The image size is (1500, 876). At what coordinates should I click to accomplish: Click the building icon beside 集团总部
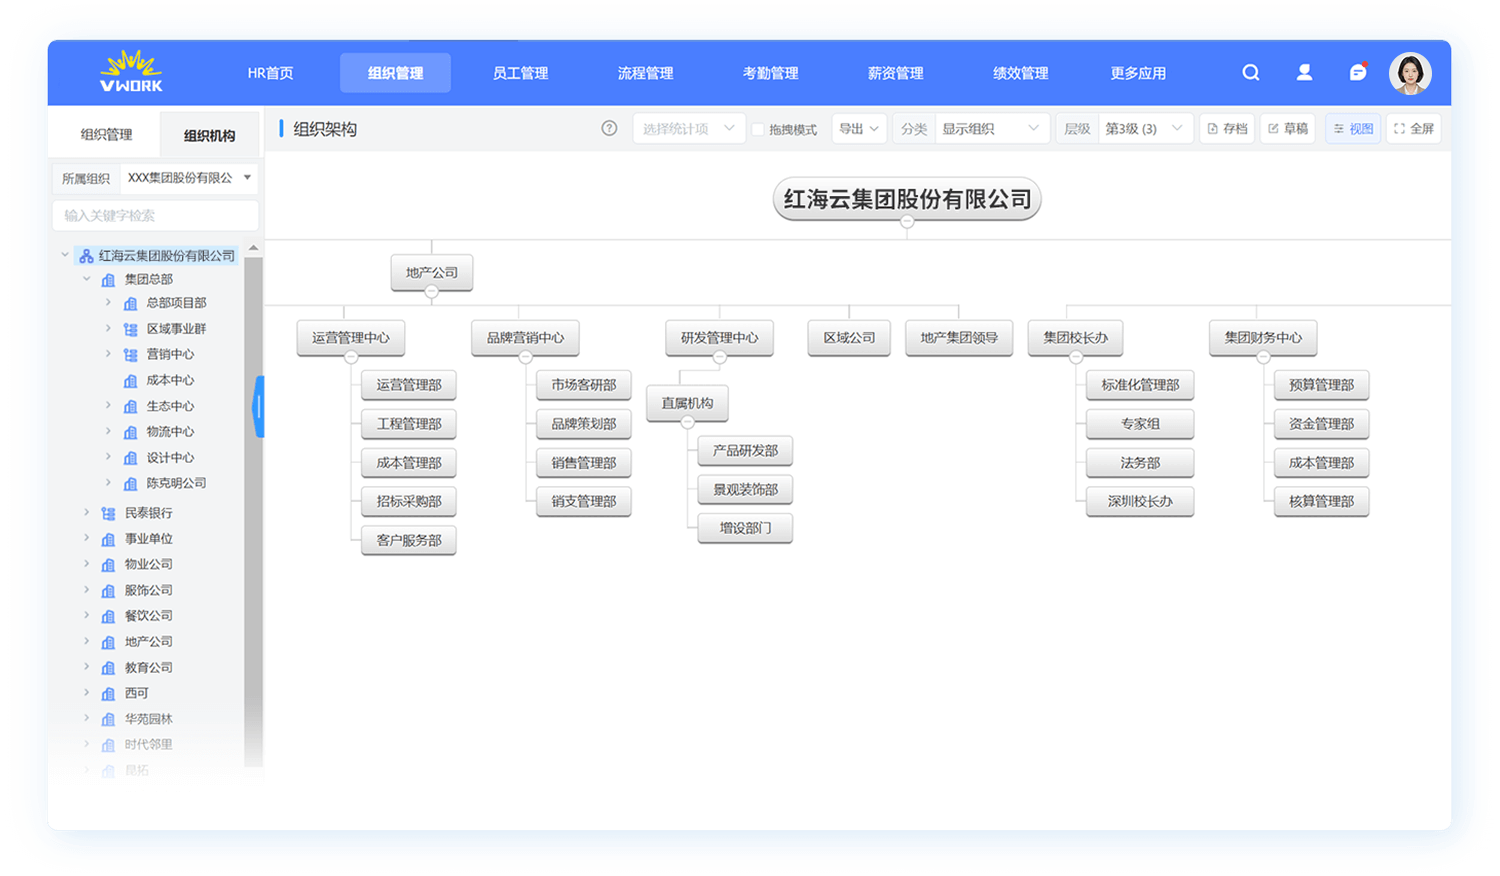coord(108,280)
